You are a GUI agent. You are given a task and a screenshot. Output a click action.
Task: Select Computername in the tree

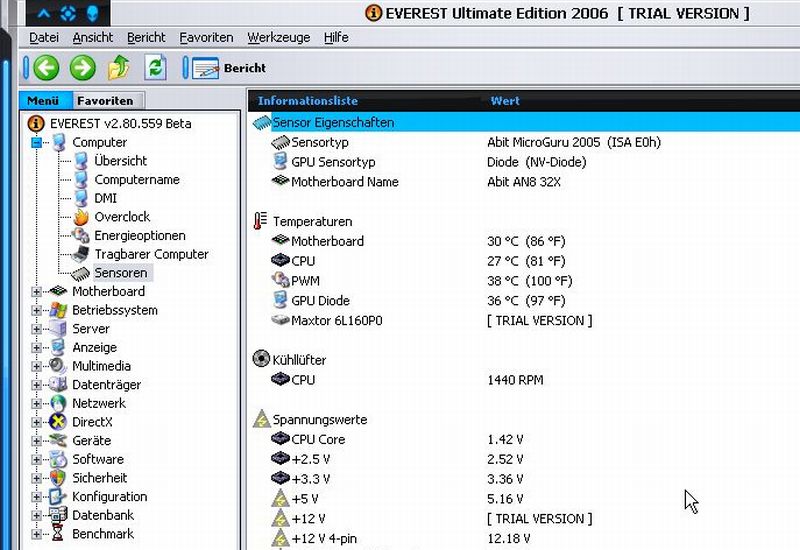[137, 180]
